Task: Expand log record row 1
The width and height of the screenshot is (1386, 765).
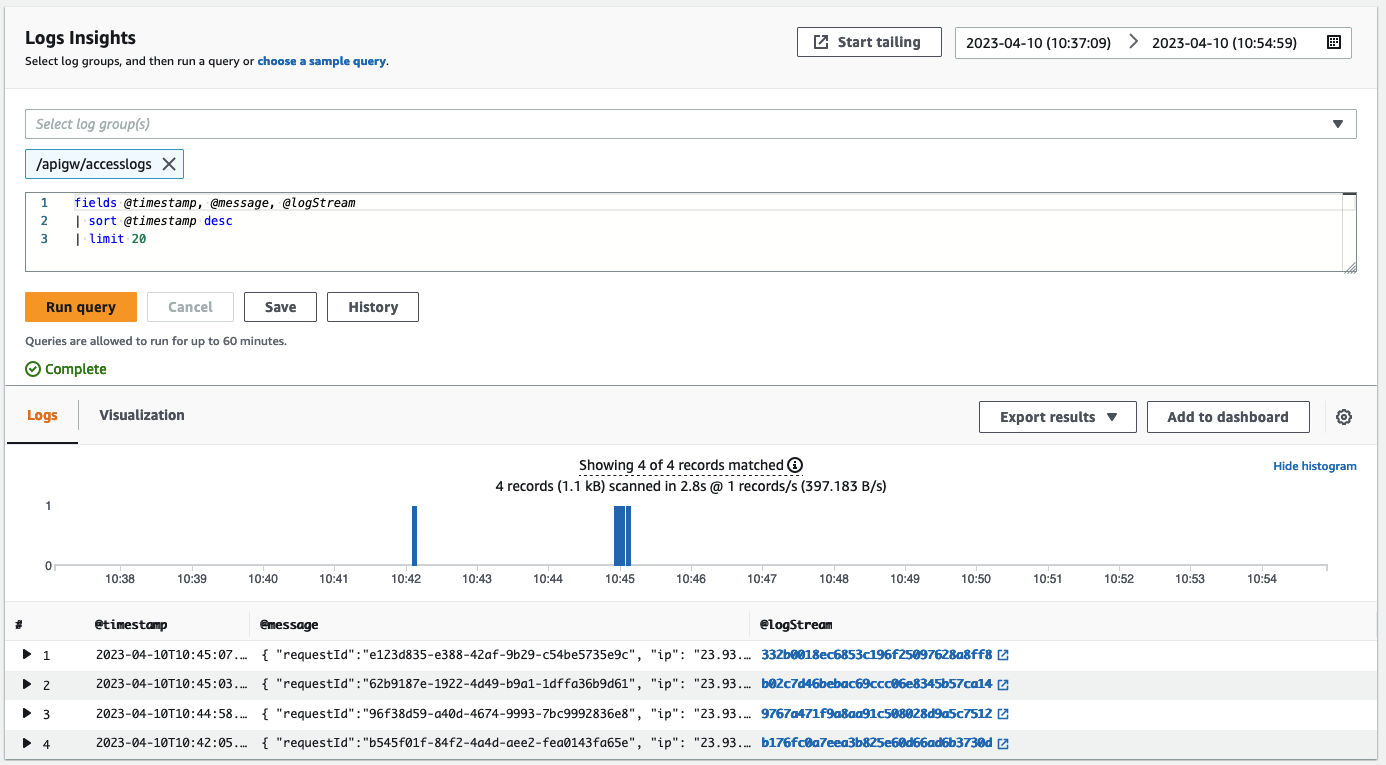Action: click(27, 655)
